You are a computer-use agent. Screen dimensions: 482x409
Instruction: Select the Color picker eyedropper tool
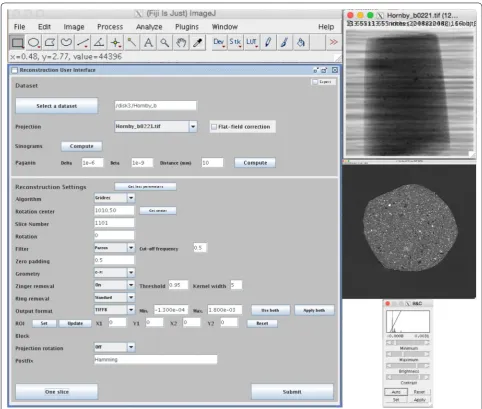click(x=197, y=42)
